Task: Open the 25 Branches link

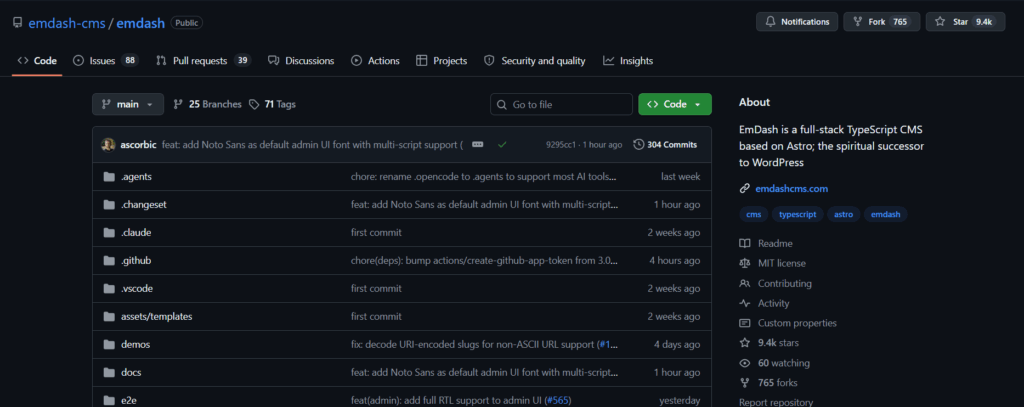Action: click(207, 104)
